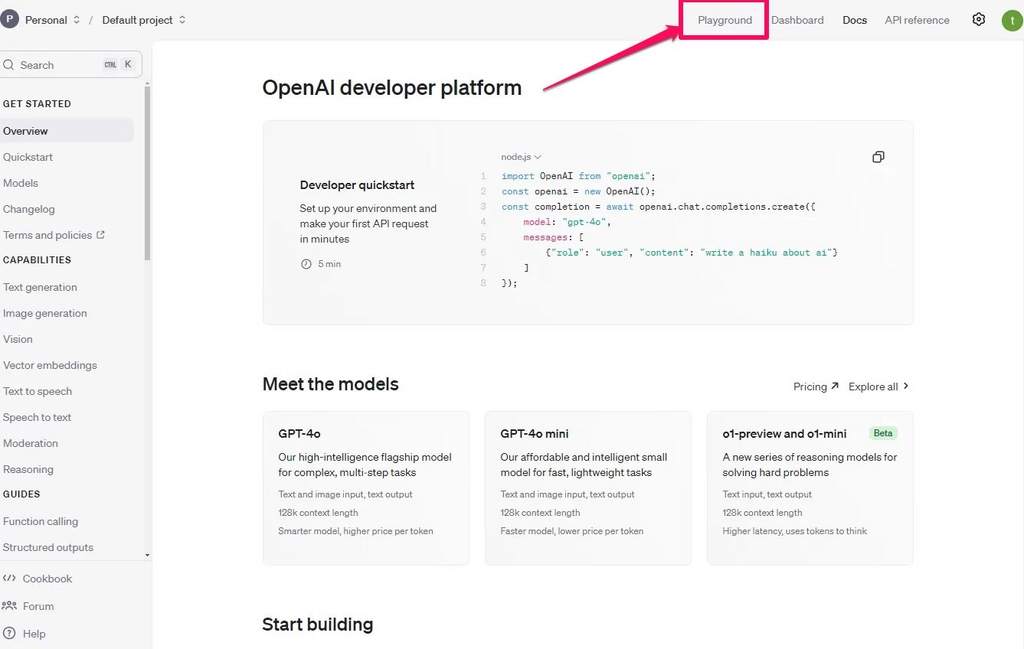Click the Meet the models heading
The image size is (1024, 649).
click(x=330, y=384)
